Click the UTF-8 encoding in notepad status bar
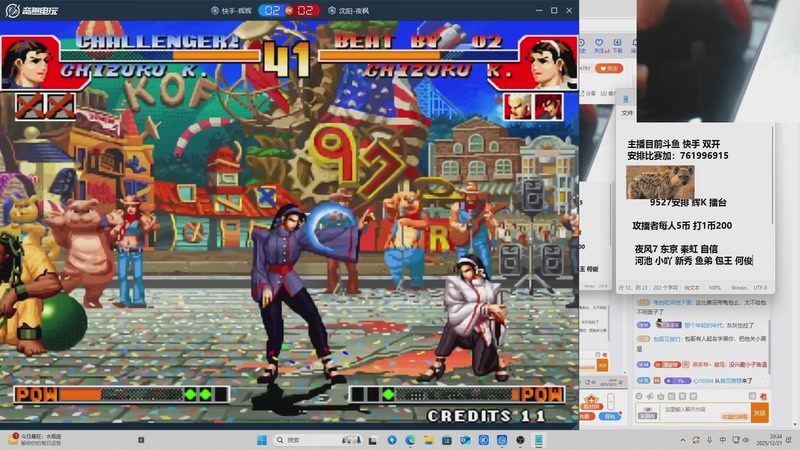The height and width of the screenshot is (450, 800). (760, 288)
